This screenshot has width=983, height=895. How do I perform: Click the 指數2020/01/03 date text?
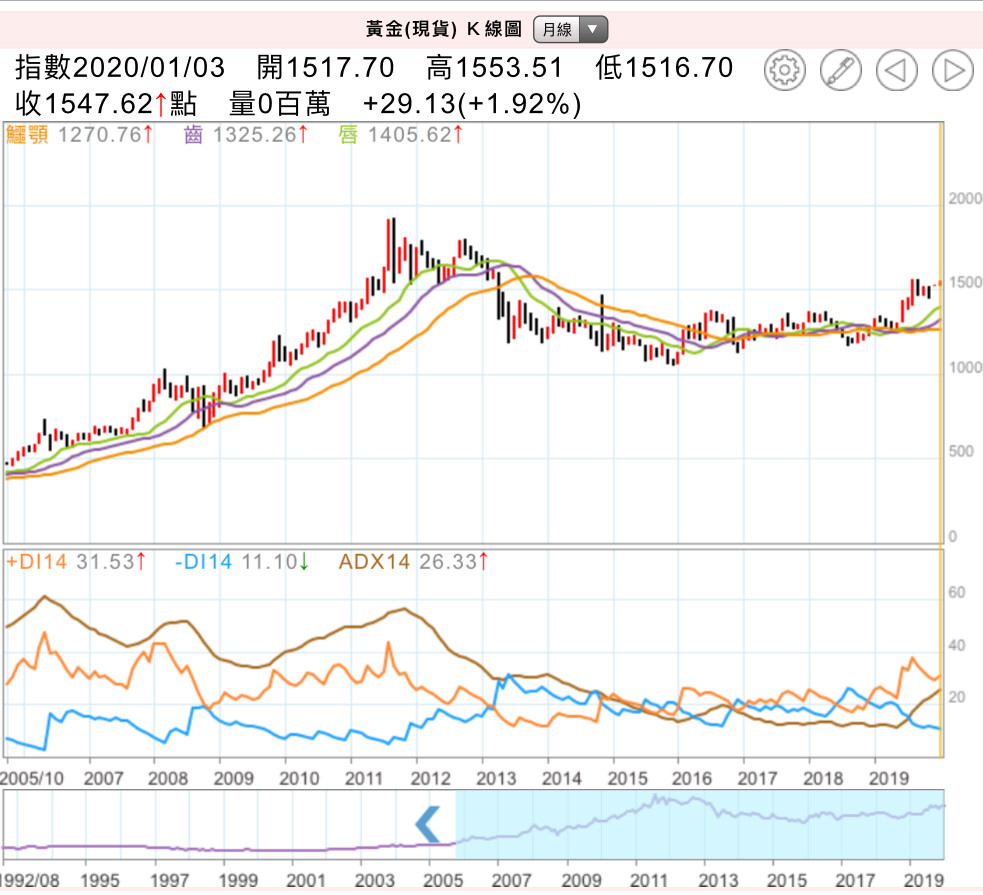tap(120, 68)
